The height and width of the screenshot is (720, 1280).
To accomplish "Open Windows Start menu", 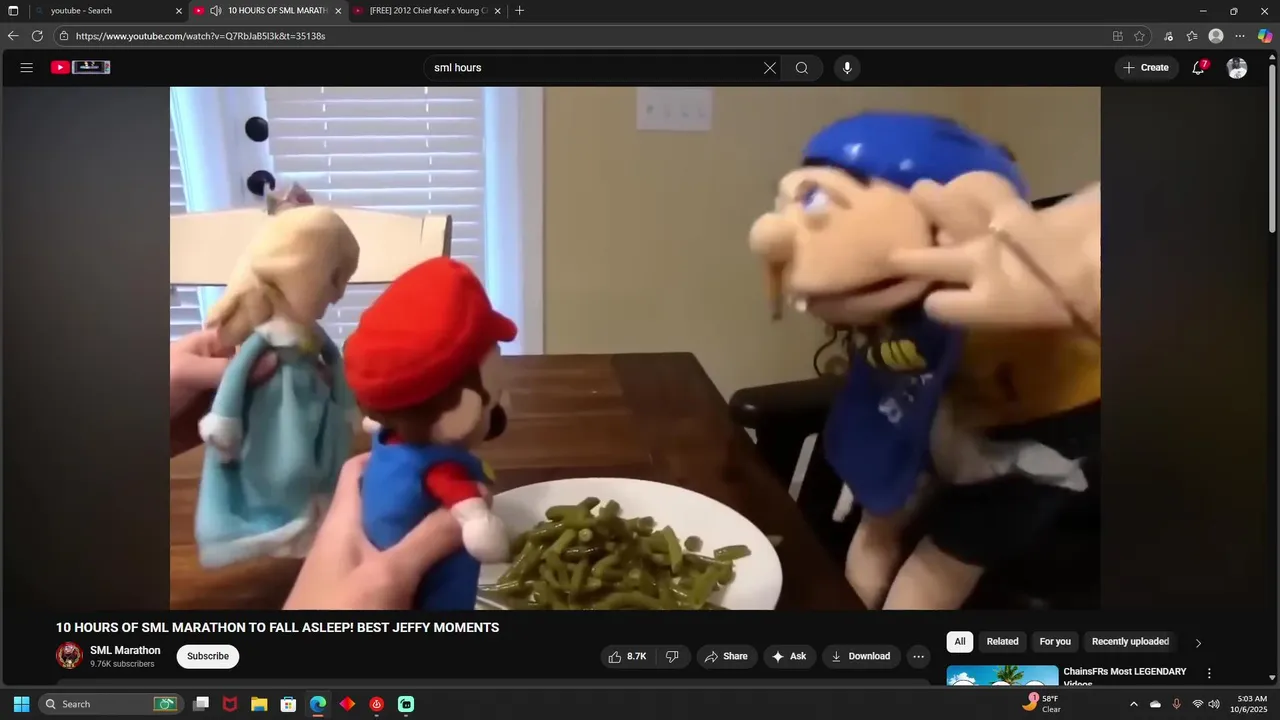I will [21, 704].
